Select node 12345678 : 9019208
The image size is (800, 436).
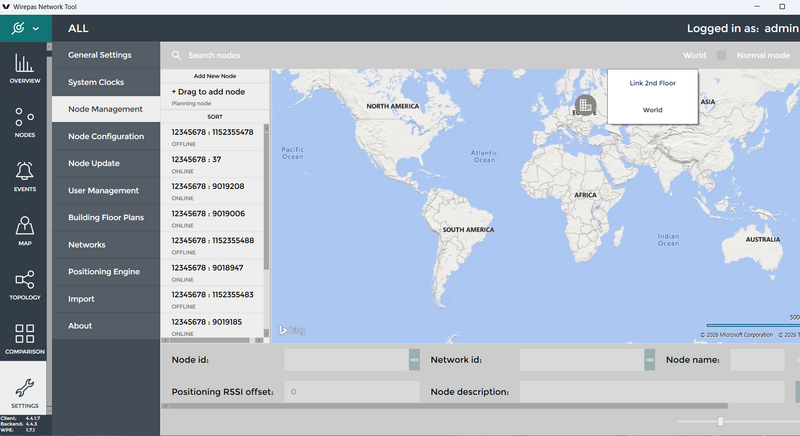pyautogui.click(x=212, y=191)
